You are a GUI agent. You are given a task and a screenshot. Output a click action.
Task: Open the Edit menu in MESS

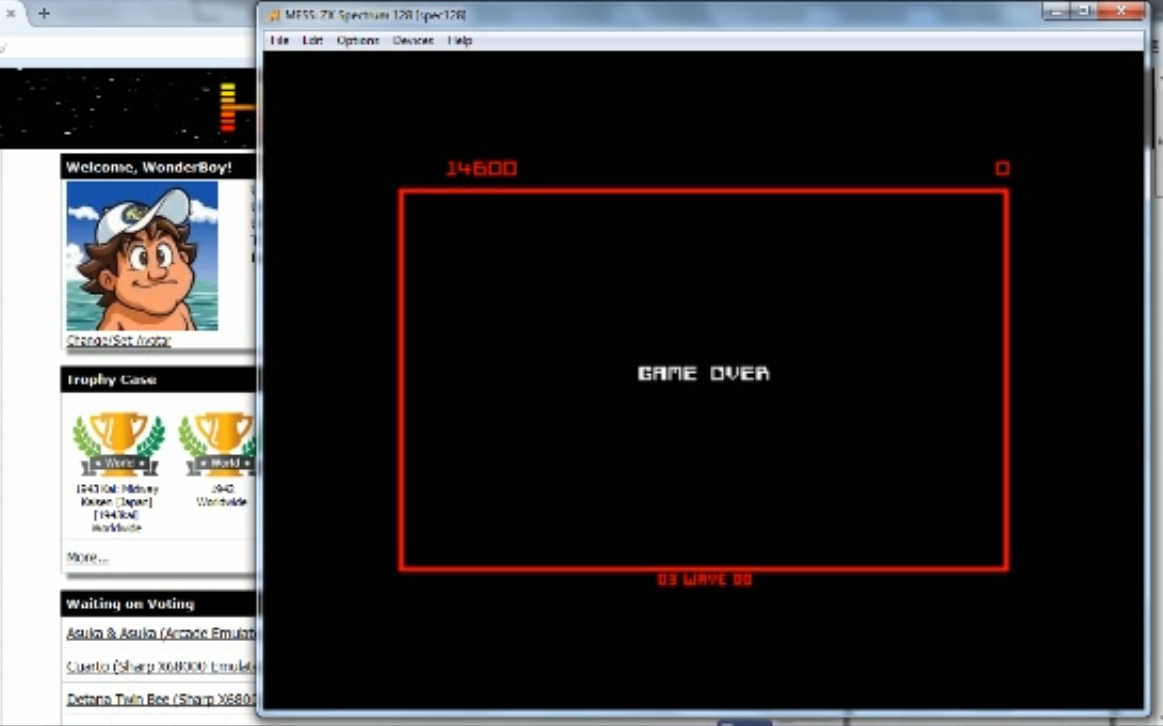313,41
